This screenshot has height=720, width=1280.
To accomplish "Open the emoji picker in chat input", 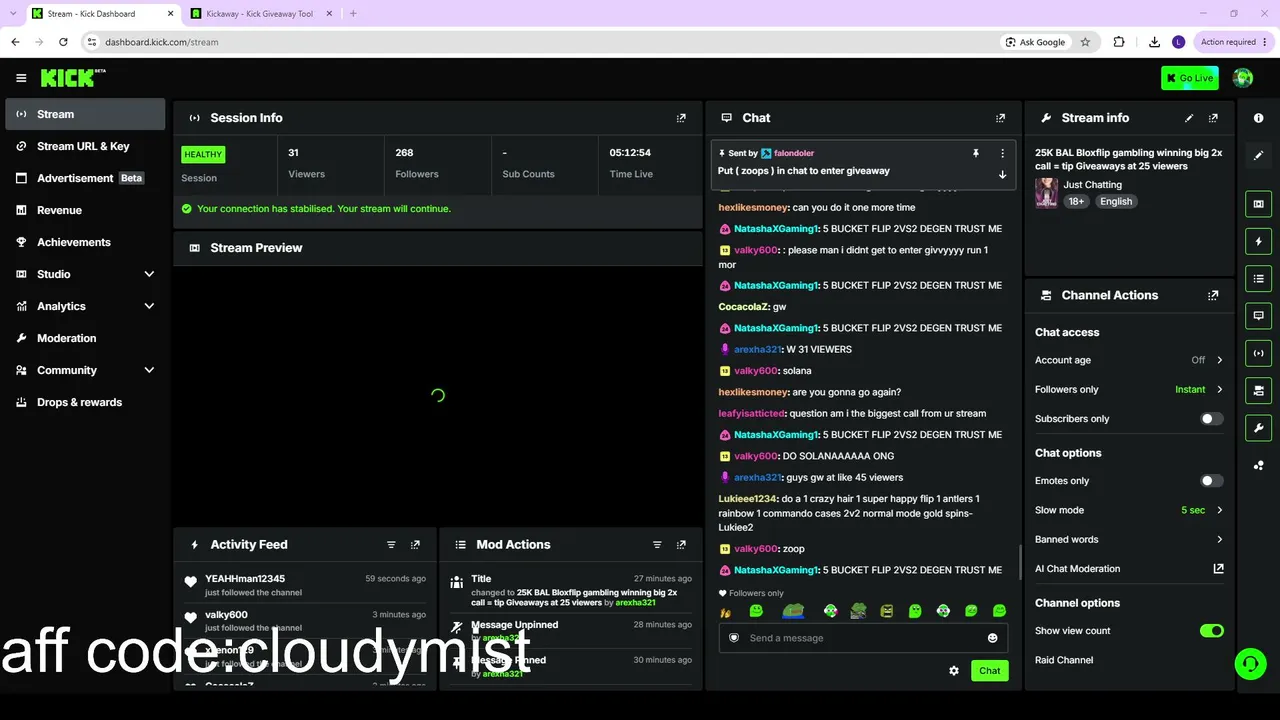I will (992, 638).
